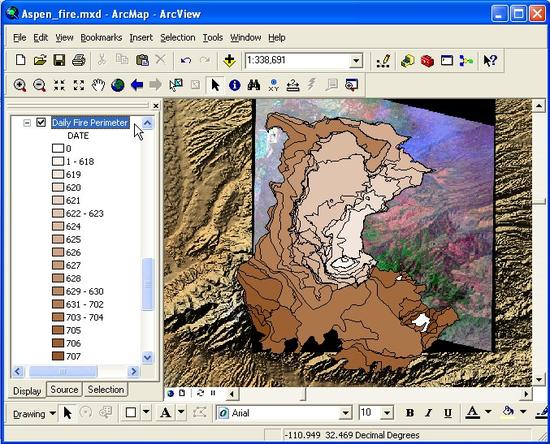Open the ArcToolbox window icon
Image resolution: width=550 pixels, height=444 pixels.
pyautogui.click(x=427, y=61)
